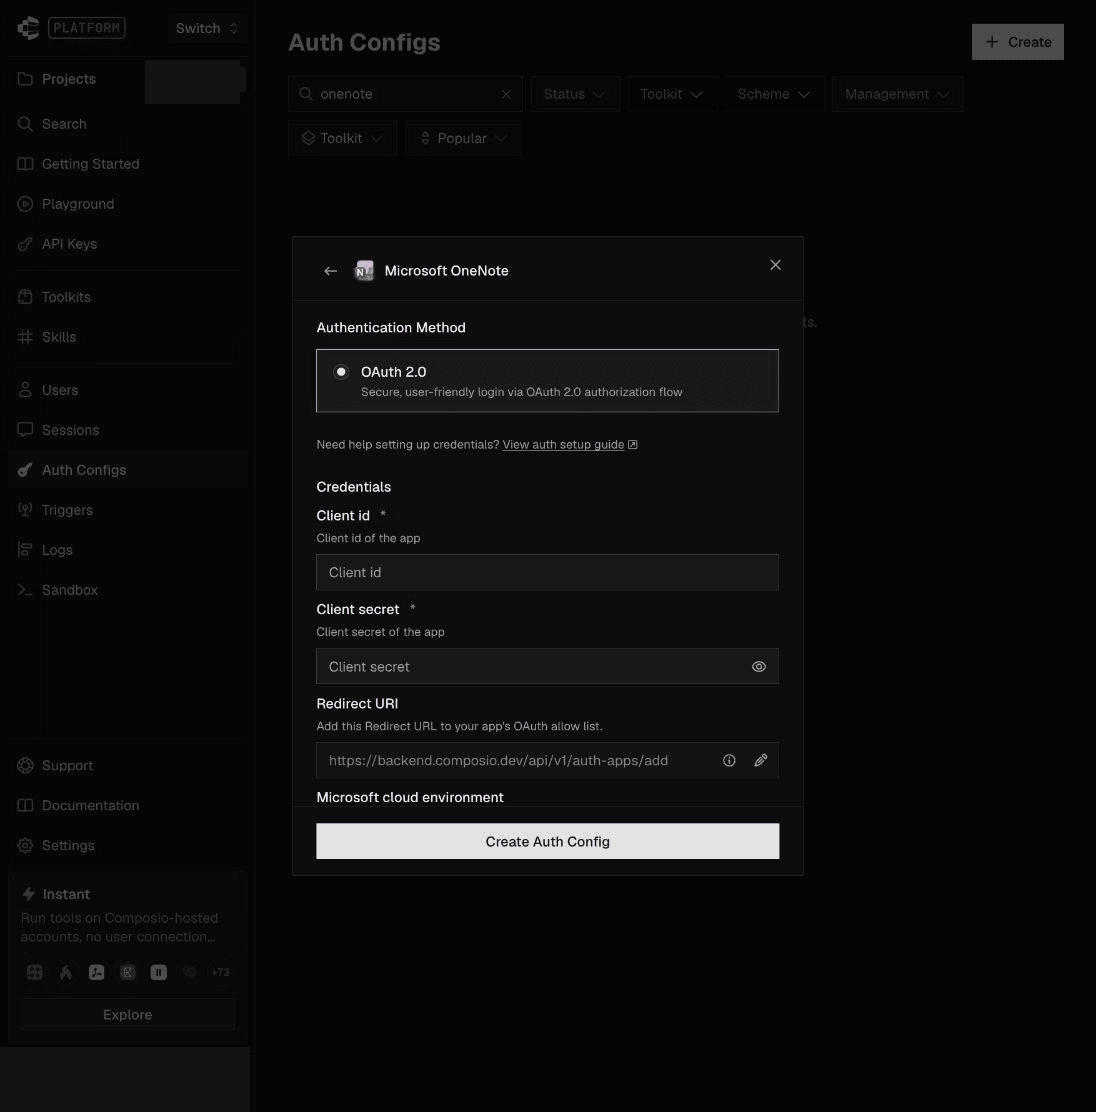Click the Client id input field
The width and height of the screenshot is (1096, 1112).
pyautogui.click(x=547, y=572)
